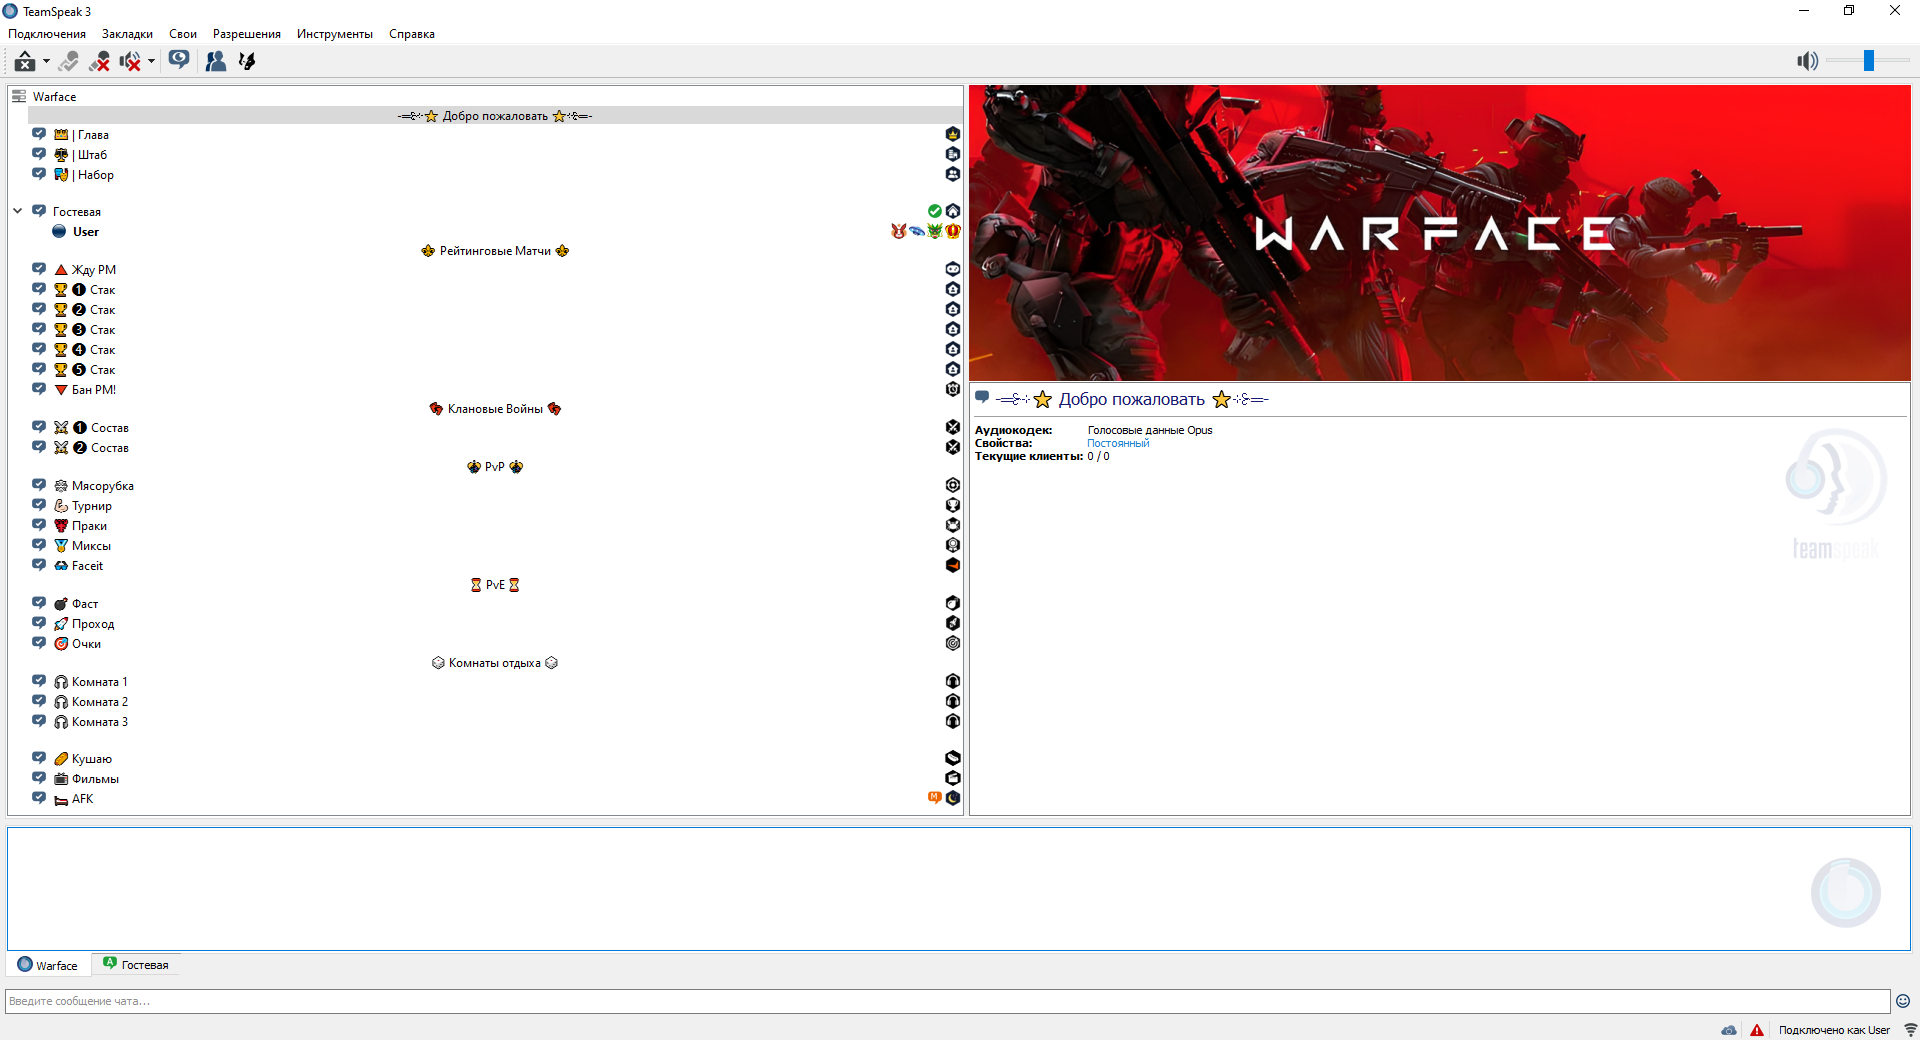Click the connection signal icon in status bar
Image resolution: width=1920 pixels, height=1040 pixels.
pos(1909,1030)
